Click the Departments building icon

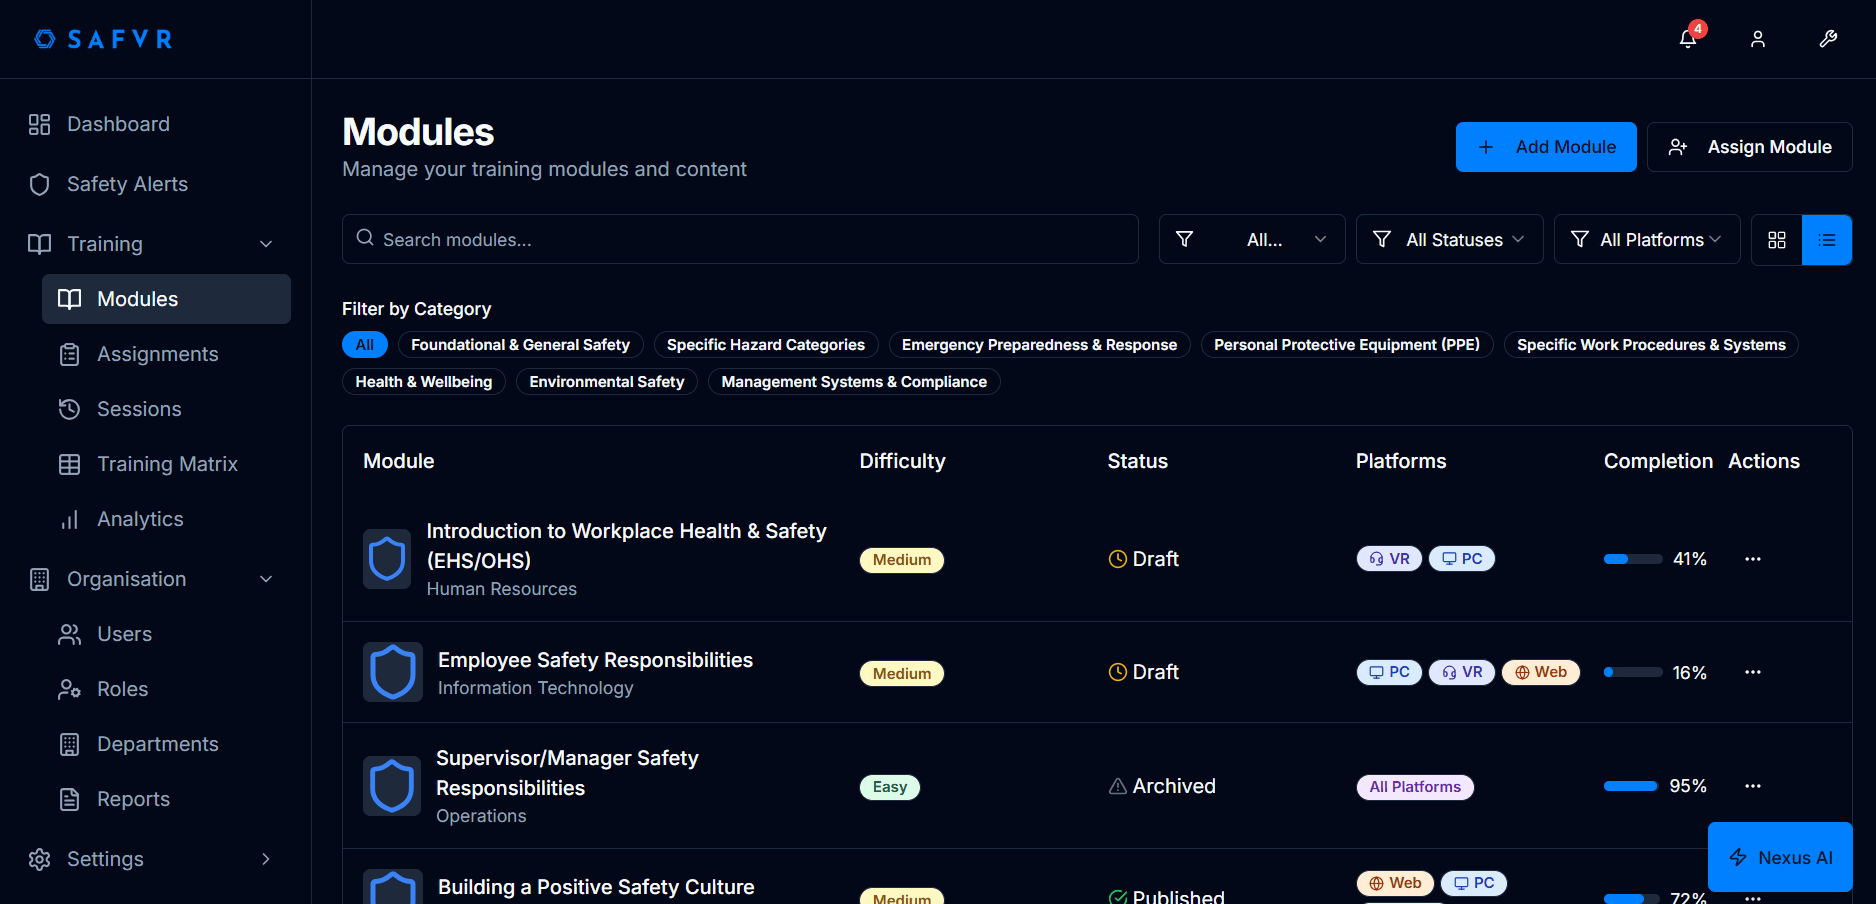tap(69, 744)
